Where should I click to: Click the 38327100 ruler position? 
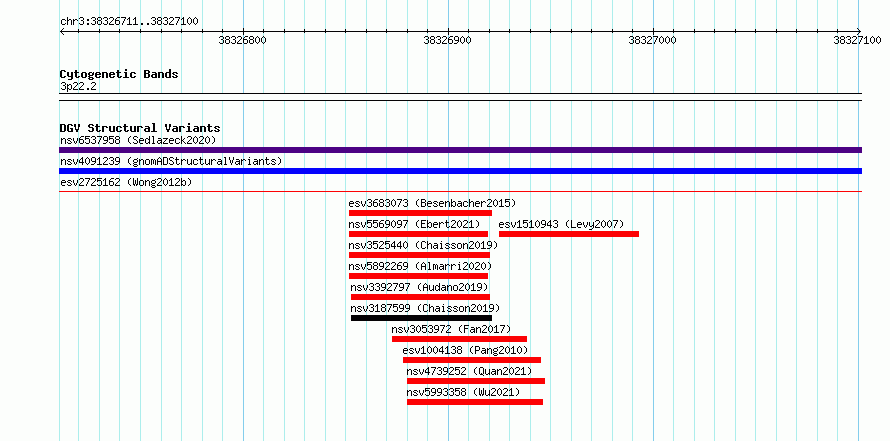tap(857, 40)
